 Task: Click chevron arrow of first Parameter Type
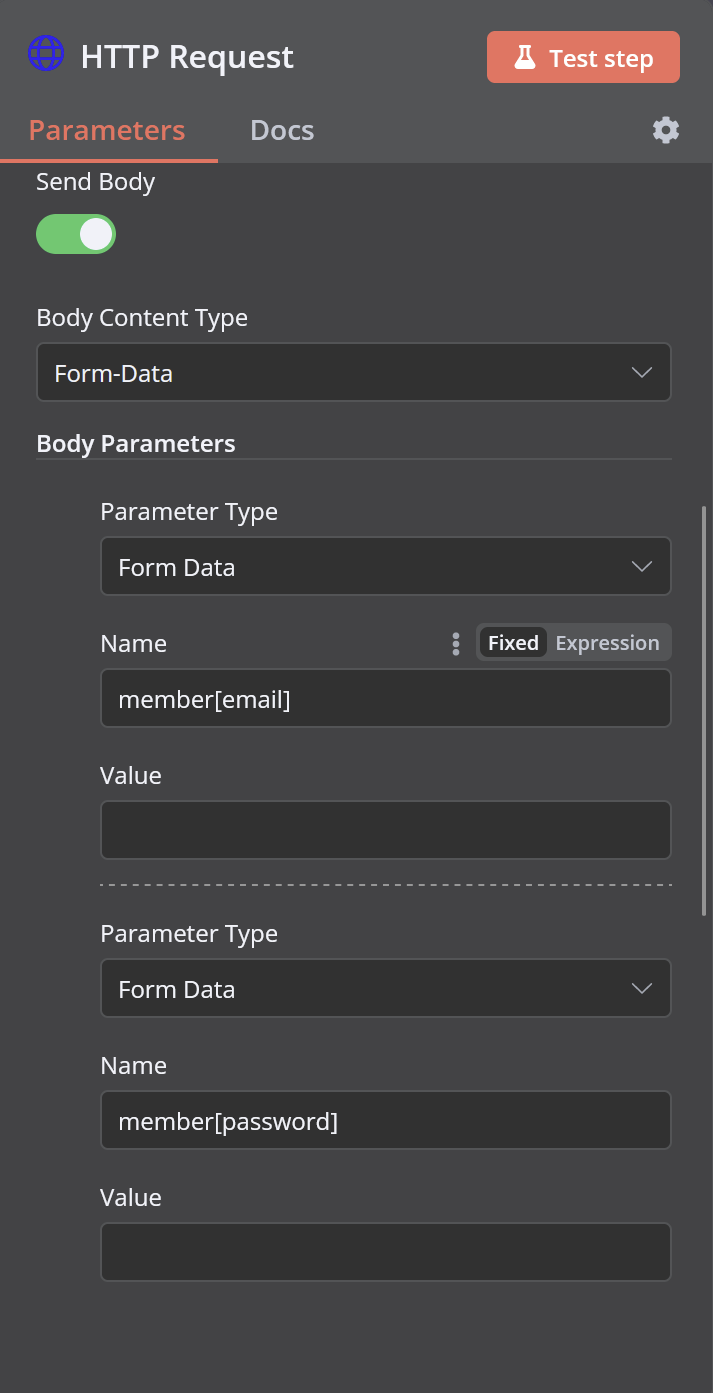[642, 567]
